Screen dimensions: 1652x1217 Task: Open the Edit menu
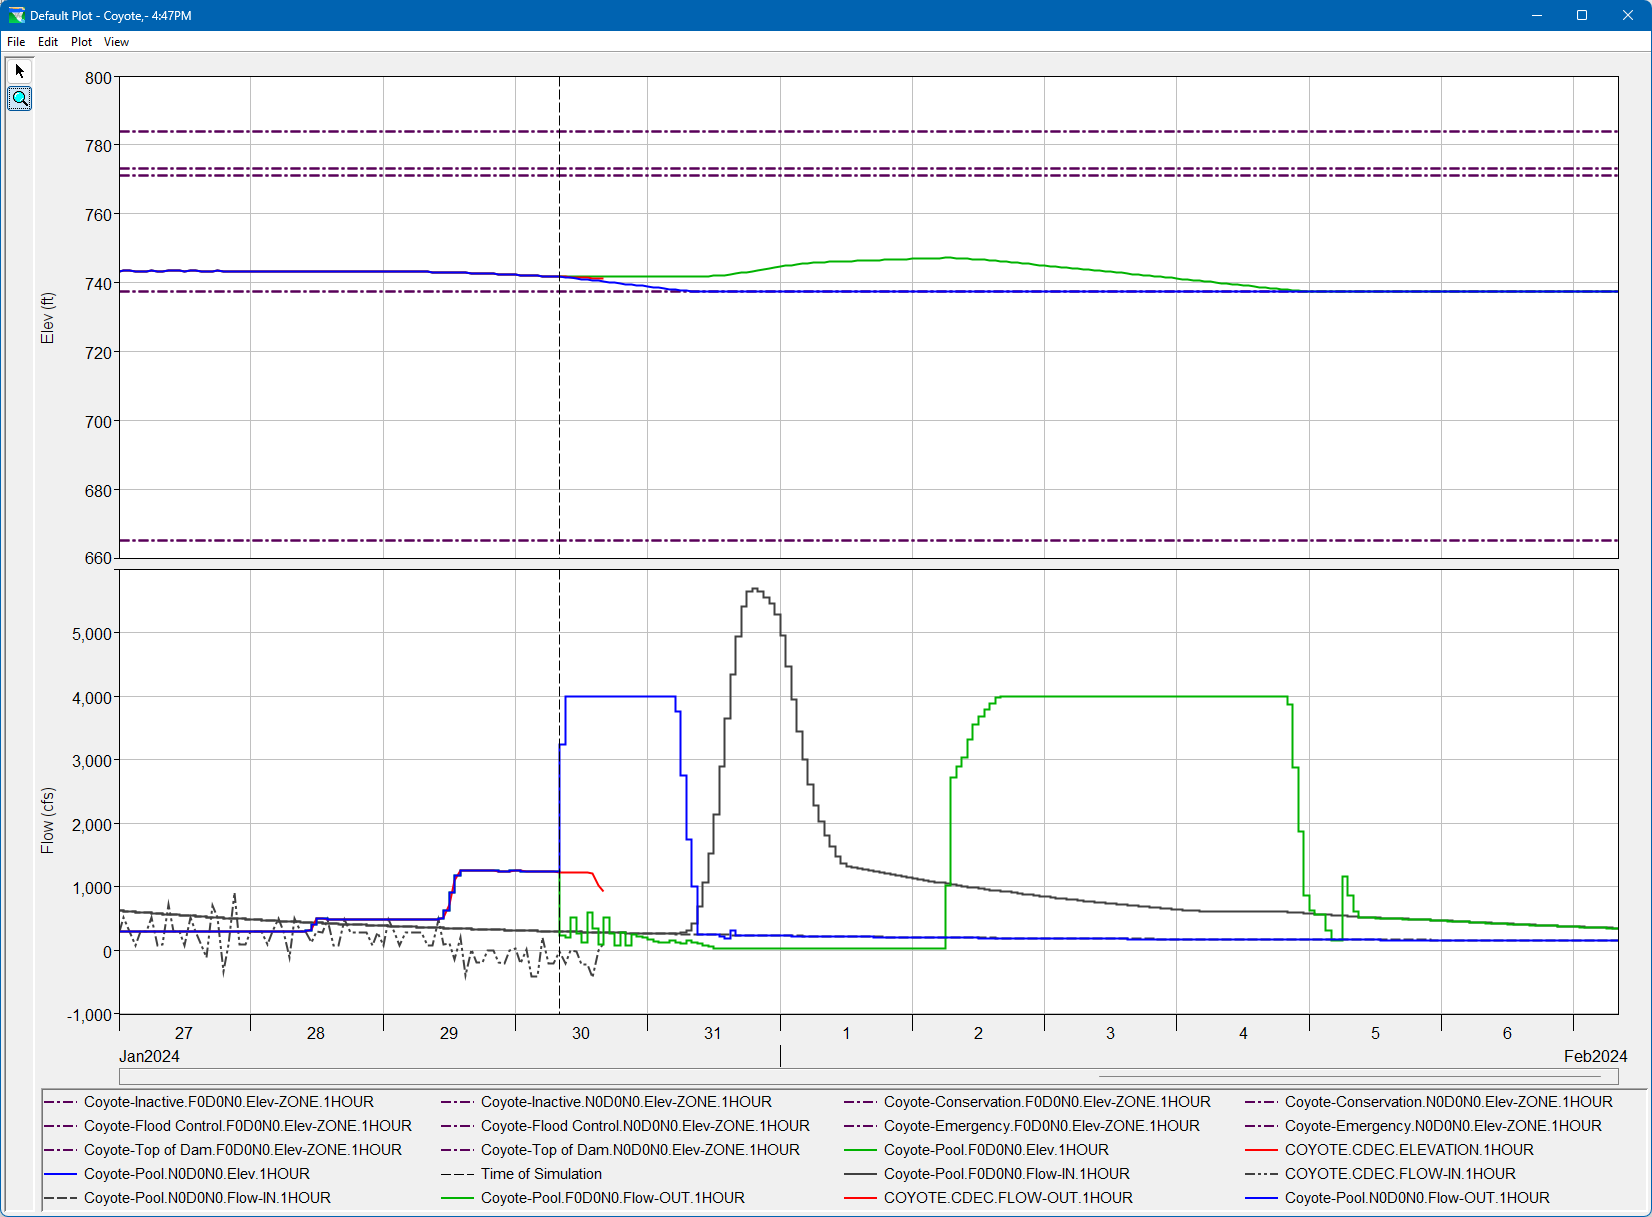pos(48,42)
